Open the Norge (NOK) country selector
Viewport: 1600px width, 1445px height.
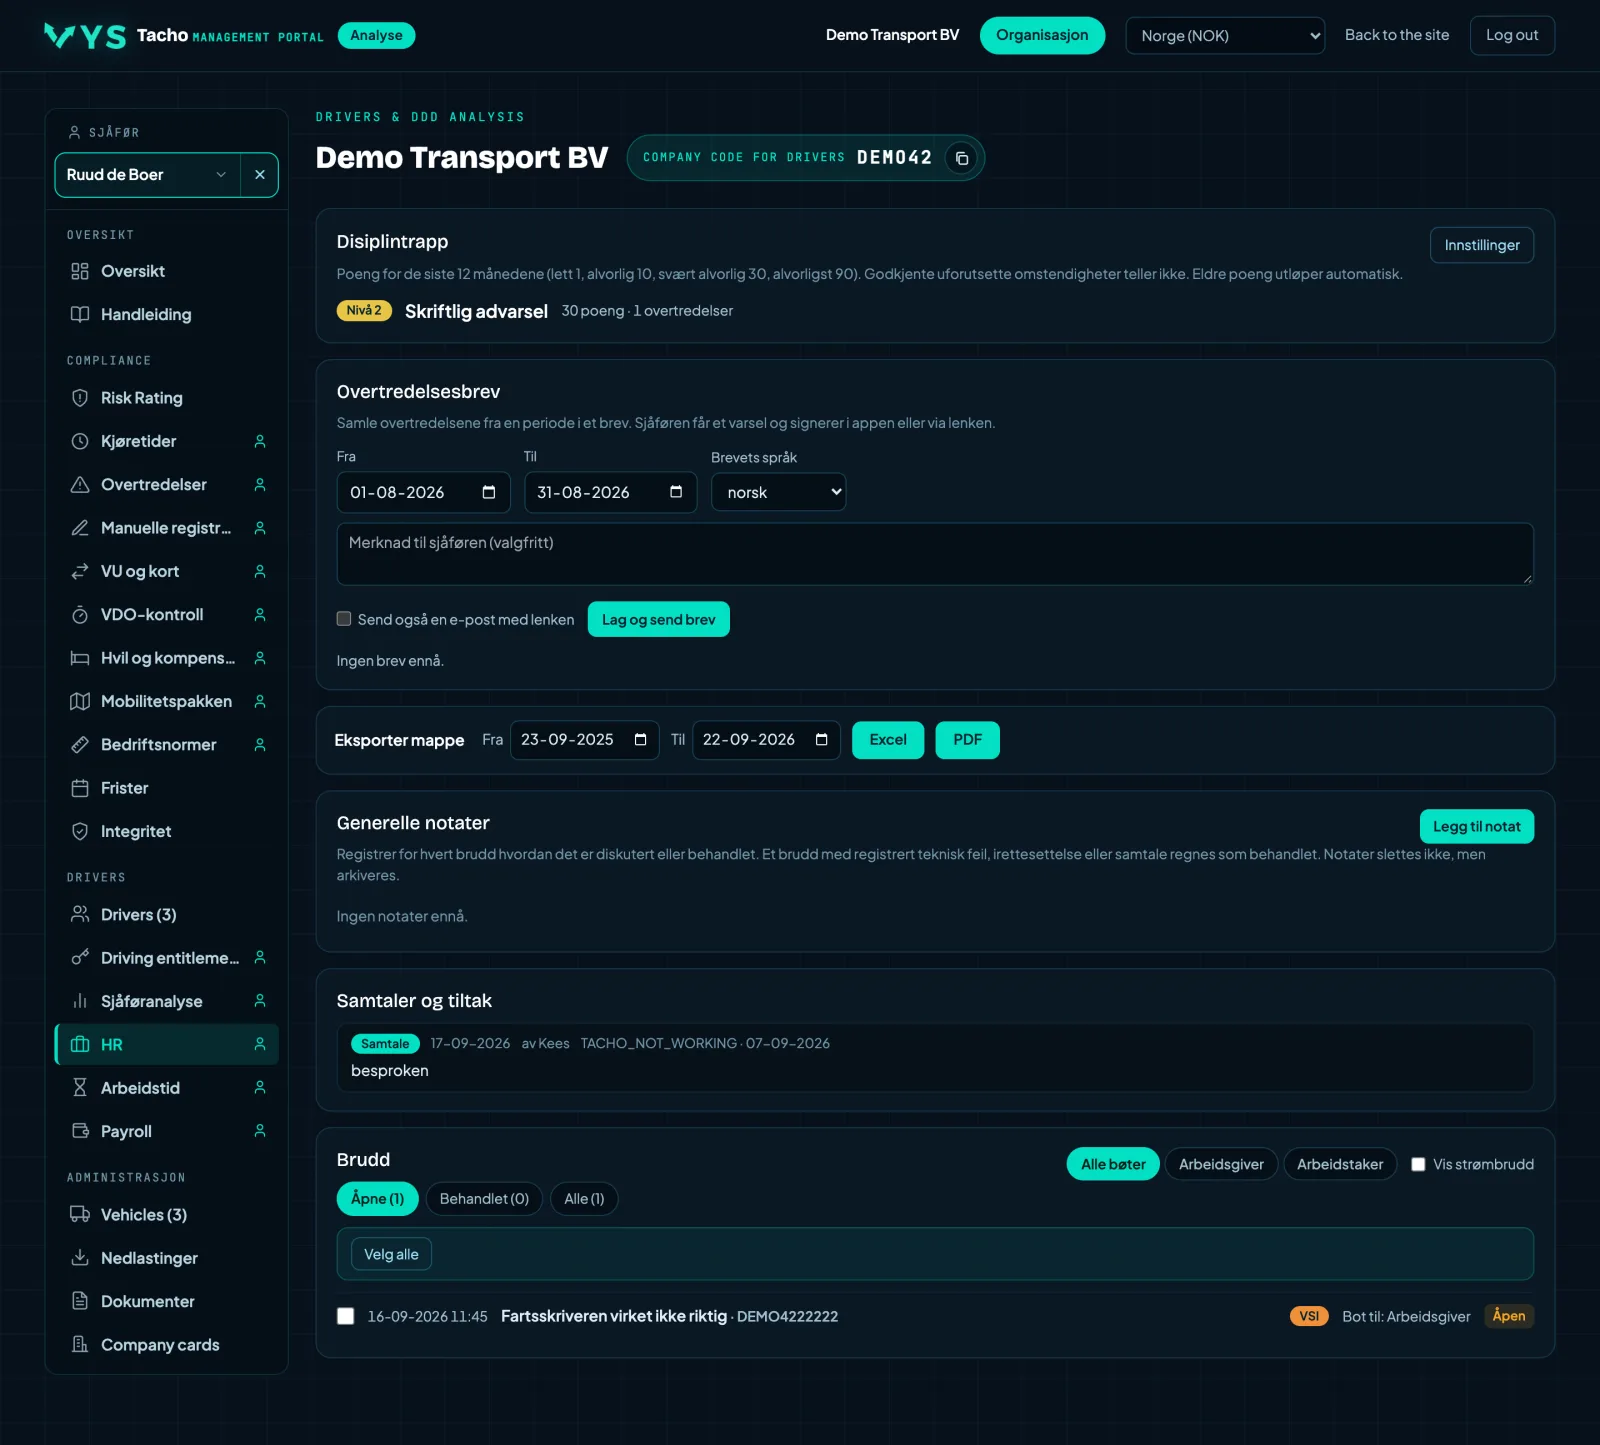(1225, 36)
